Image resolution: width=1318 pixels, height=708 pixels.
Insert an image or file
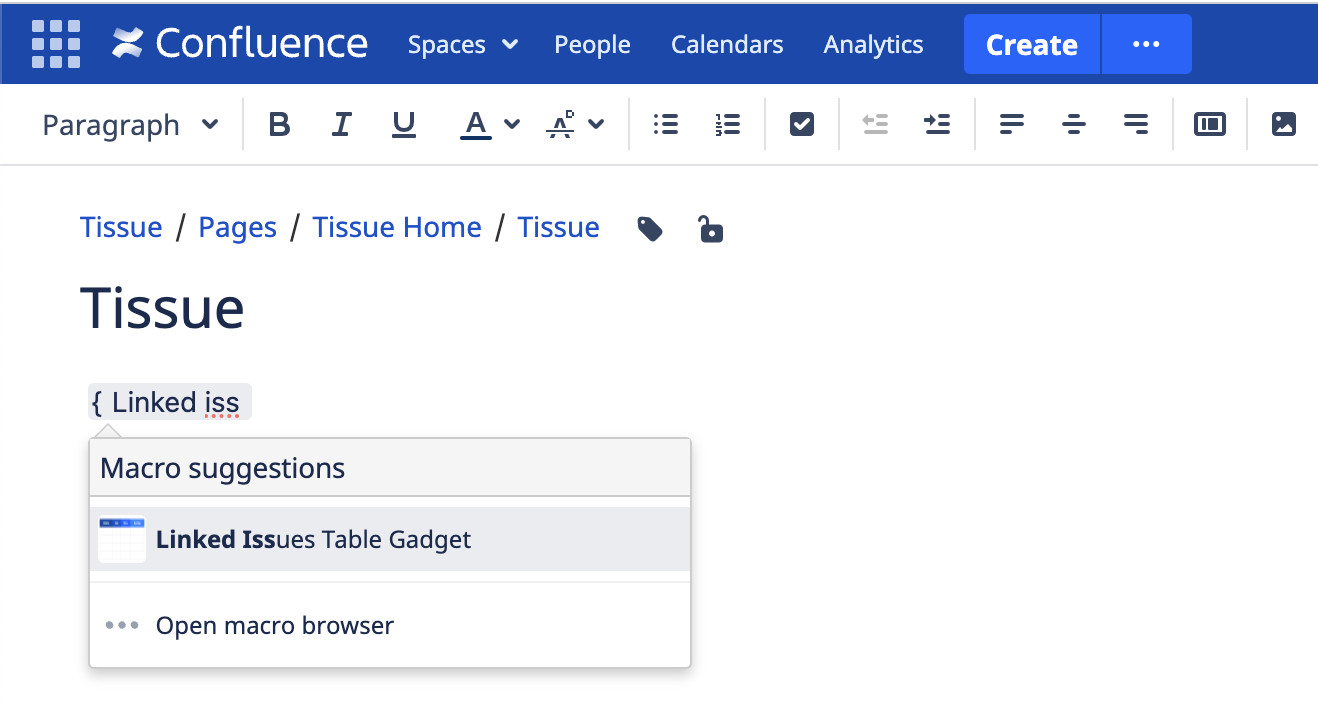1284,125
